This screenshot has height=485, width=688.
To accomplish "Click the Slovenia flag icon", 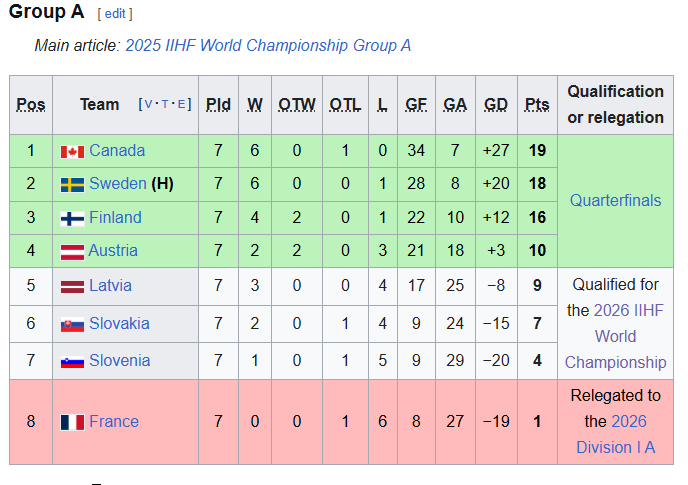I will 72,361.
